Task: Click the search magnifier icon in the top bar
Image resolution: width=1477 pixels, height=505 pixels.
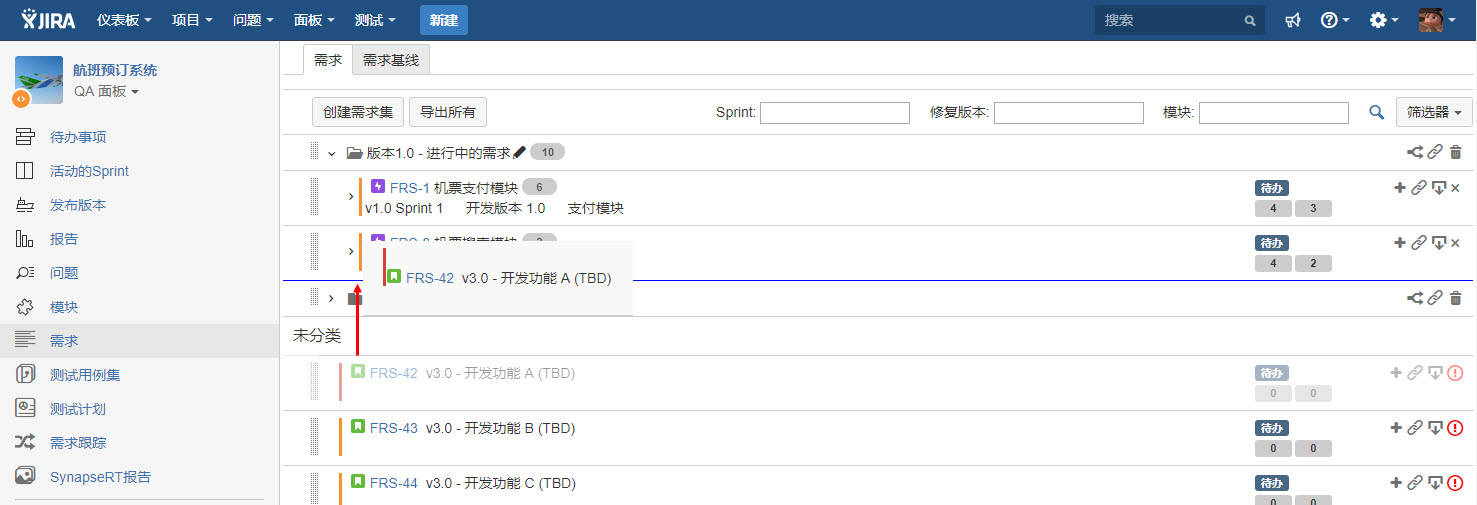Action: click(1249, 20)
